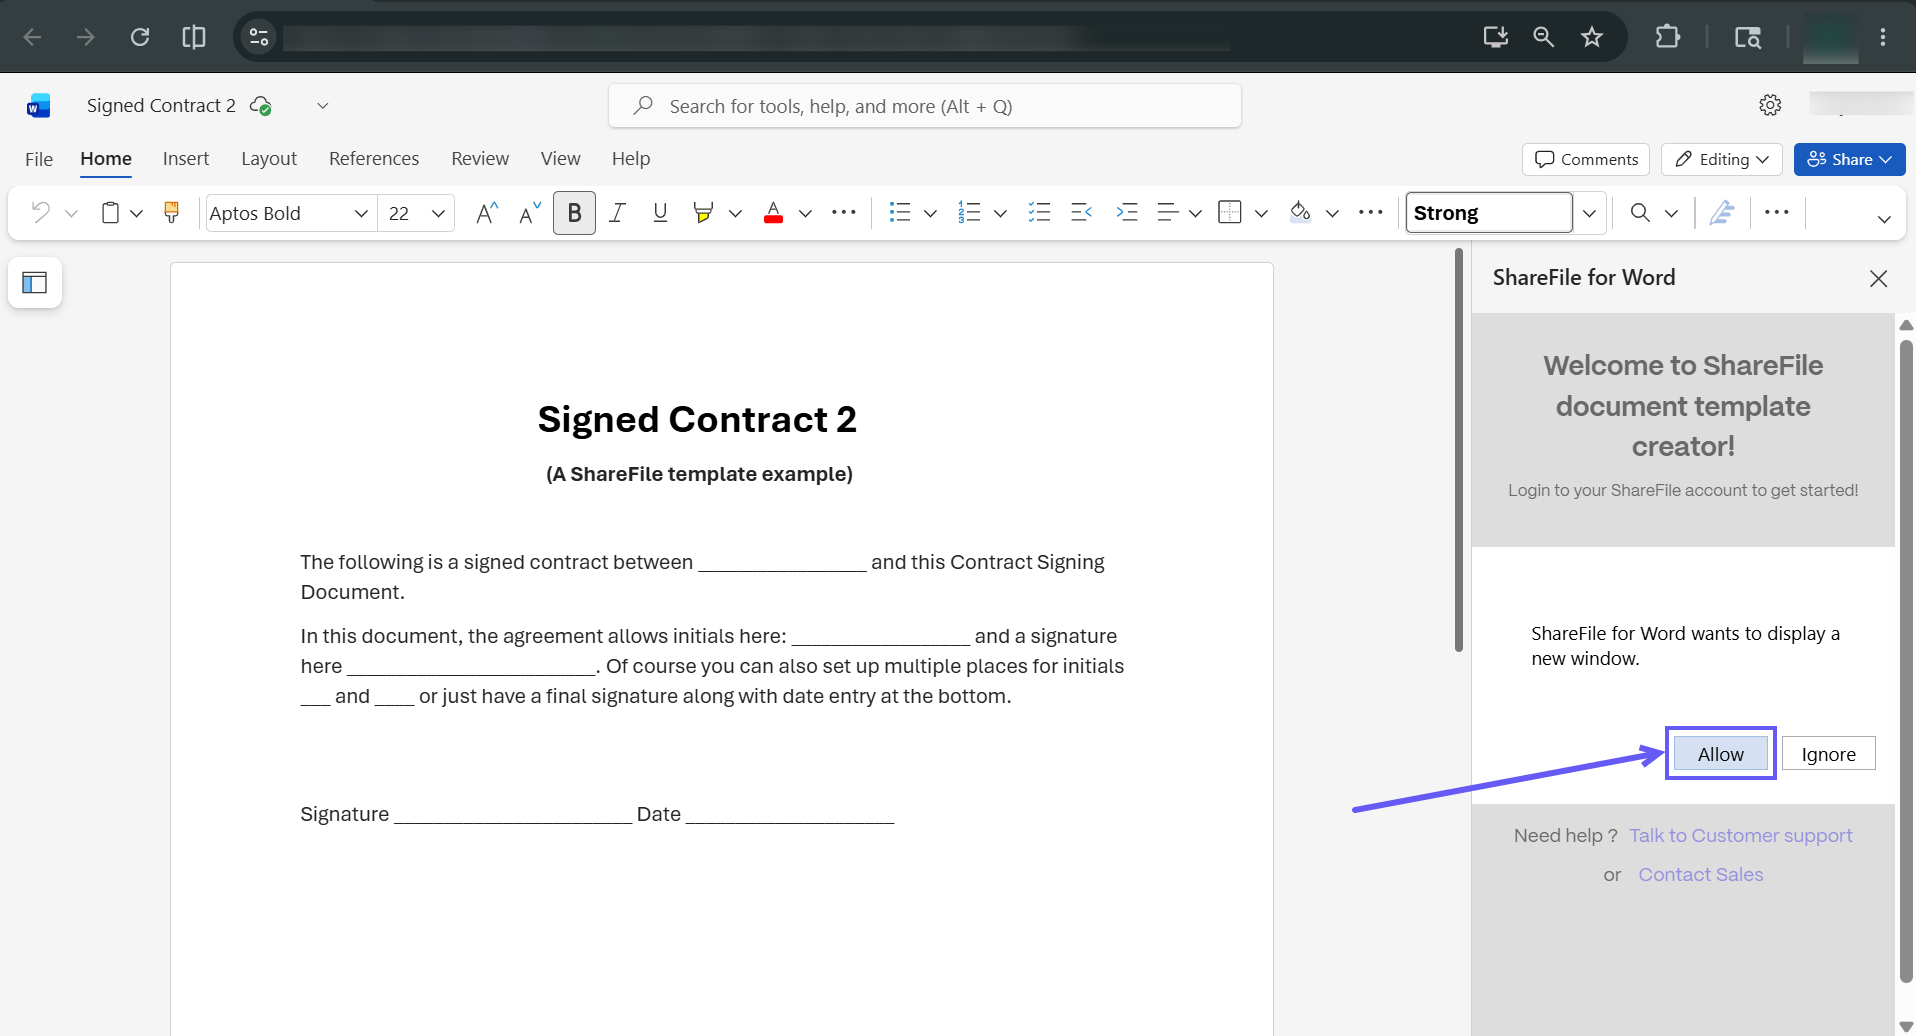Click the Find magnifier icon in ribbon
The width and height of the screenshot is (1916, 1036).
tap(1640, 212)
